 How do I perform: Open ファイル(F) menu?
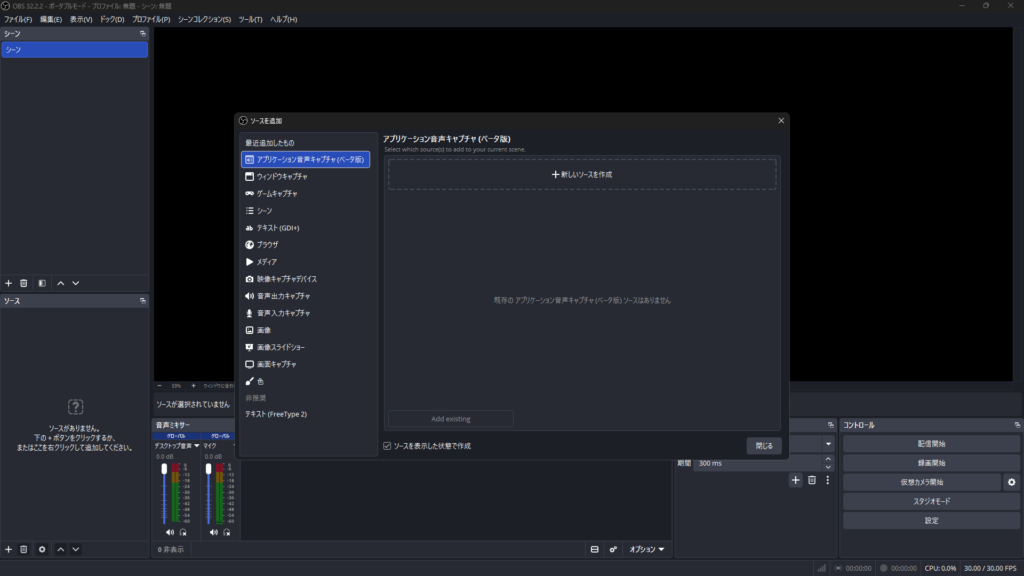pos(18,20)
